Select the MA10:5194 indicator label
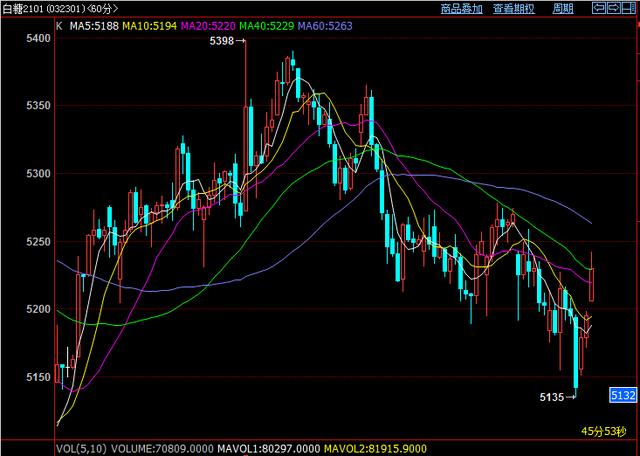 (149, 26)
